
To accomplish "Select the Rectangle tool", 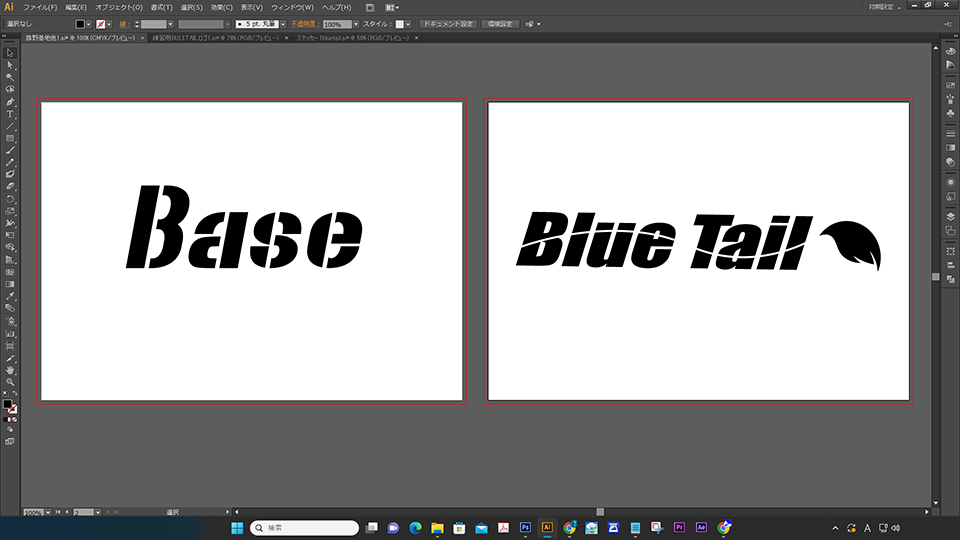I will pos(10,137).
